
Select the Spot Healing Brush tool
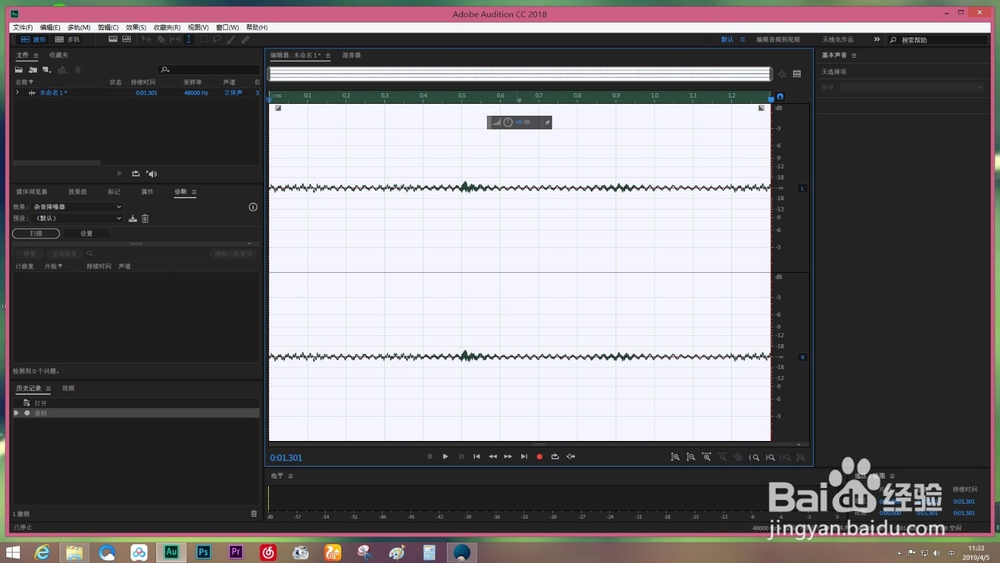[245, 40]
